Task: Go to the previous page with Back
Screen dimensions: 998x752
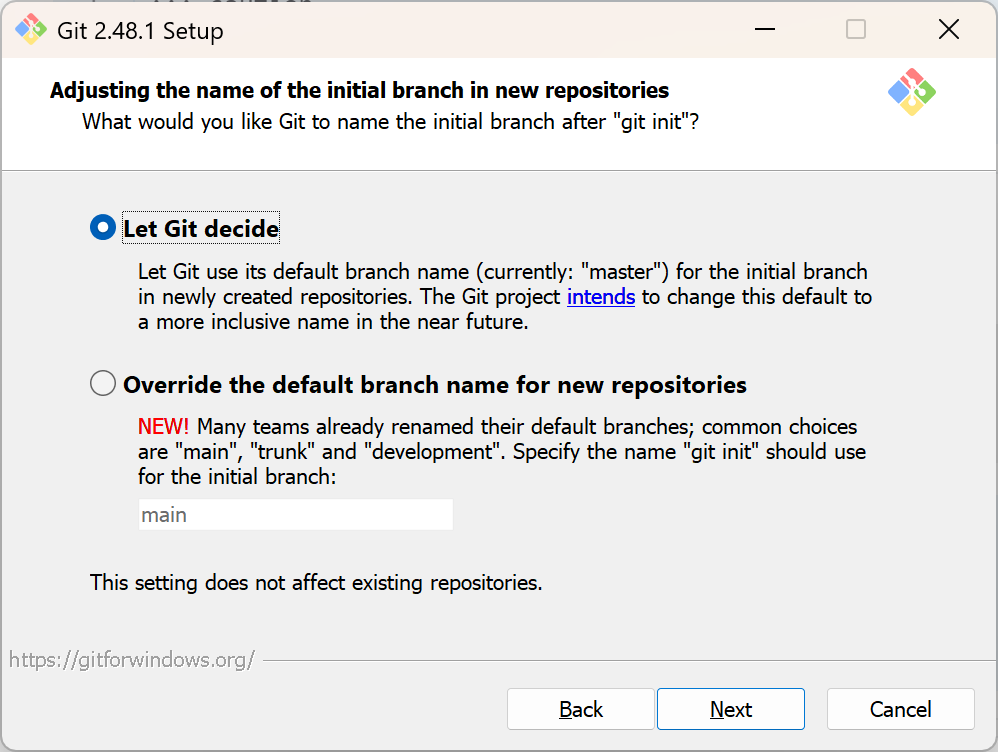Action: click(x=581, y=709)
